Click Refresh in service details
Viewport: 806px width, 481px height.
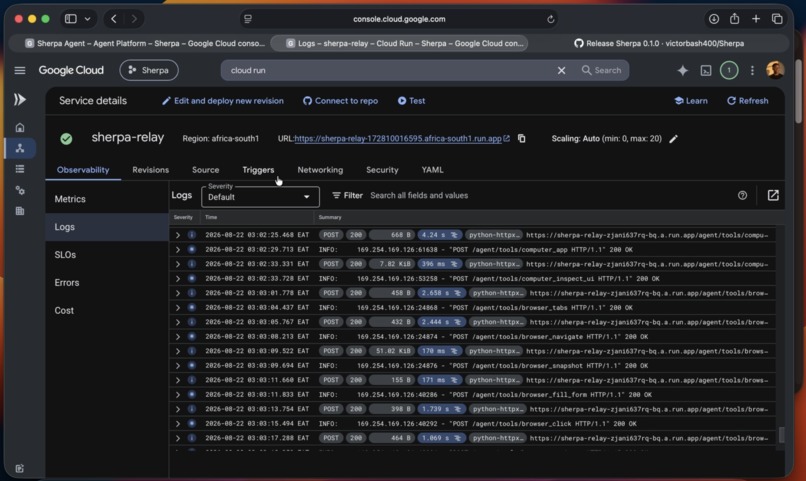(747, 101)
